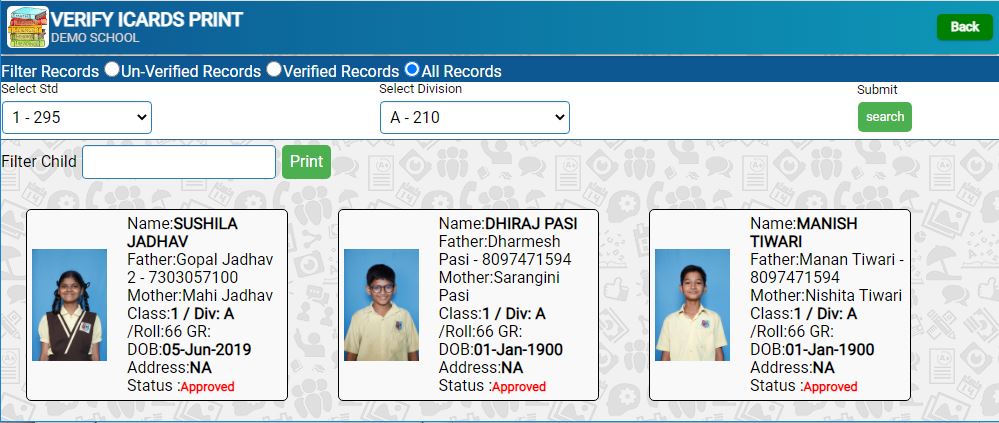Screen dimensions: 999x423
Task: Open Sushila Jadhav's photo thumbnail
Action: coord(69,305)
